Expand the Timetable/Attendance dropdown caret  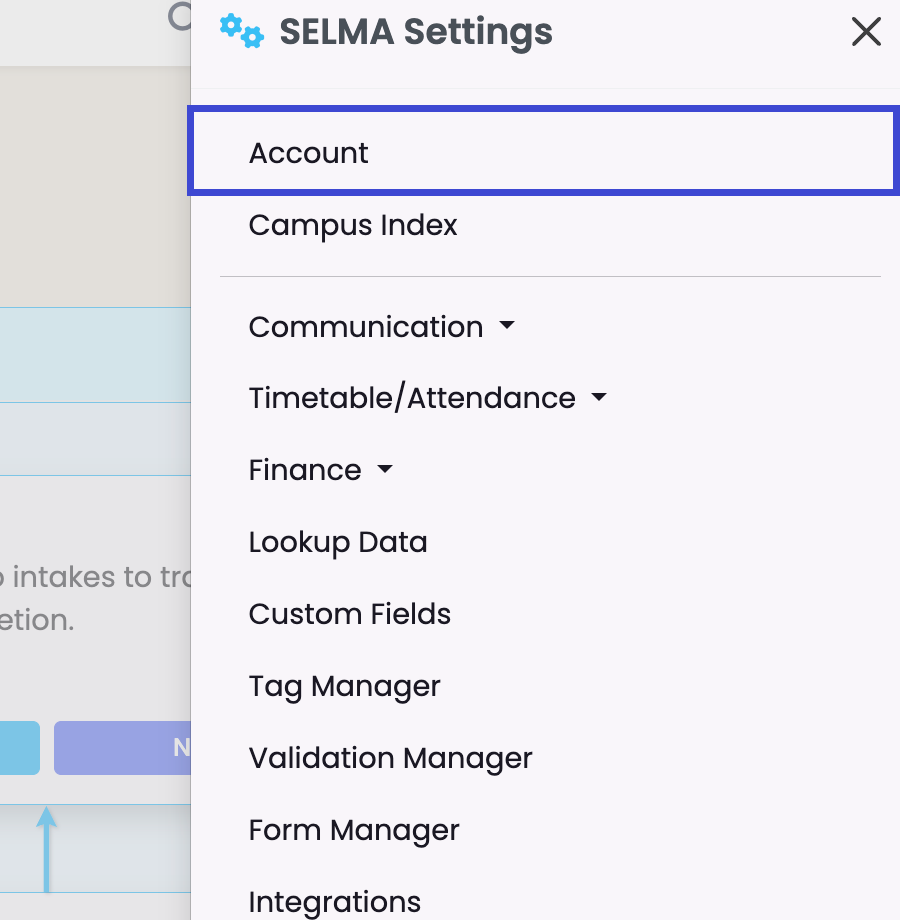click(599, 398)
